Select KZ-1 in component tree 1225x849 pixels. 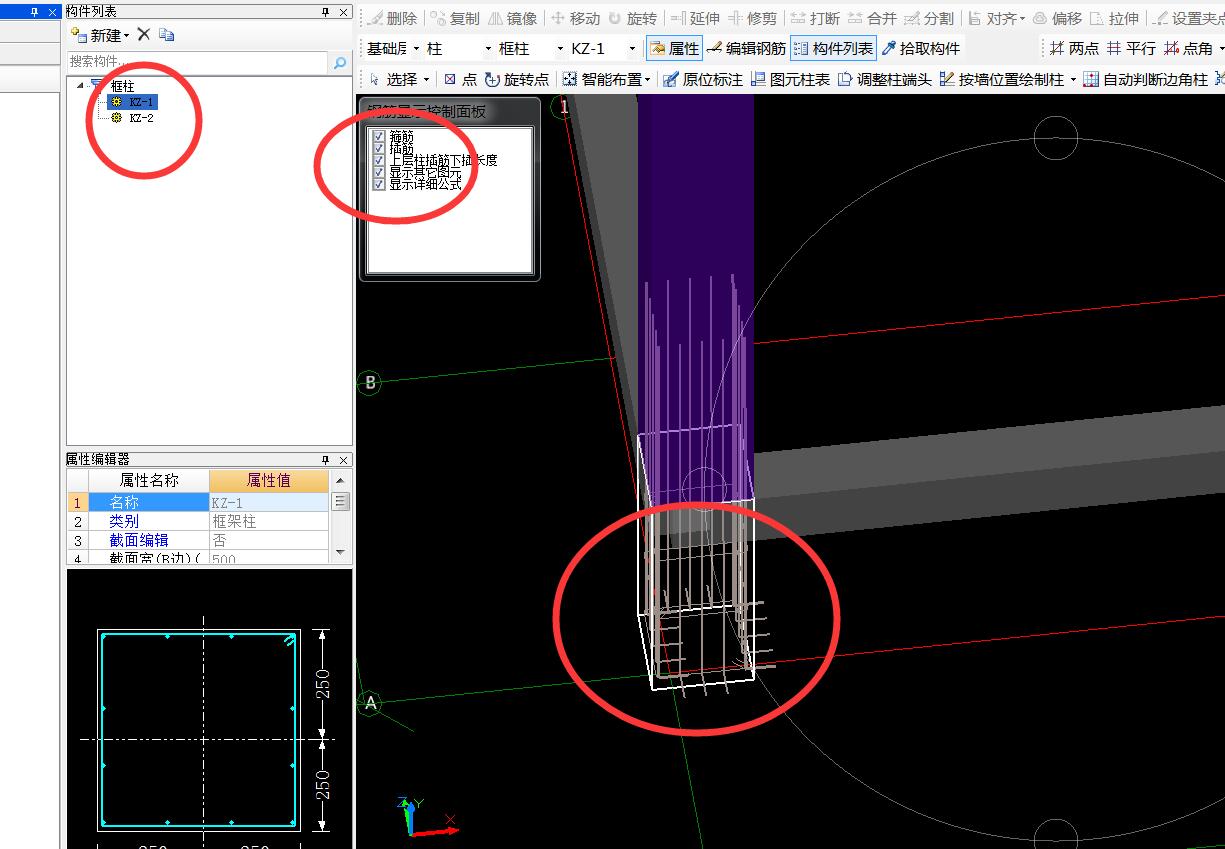coord(142,102)
